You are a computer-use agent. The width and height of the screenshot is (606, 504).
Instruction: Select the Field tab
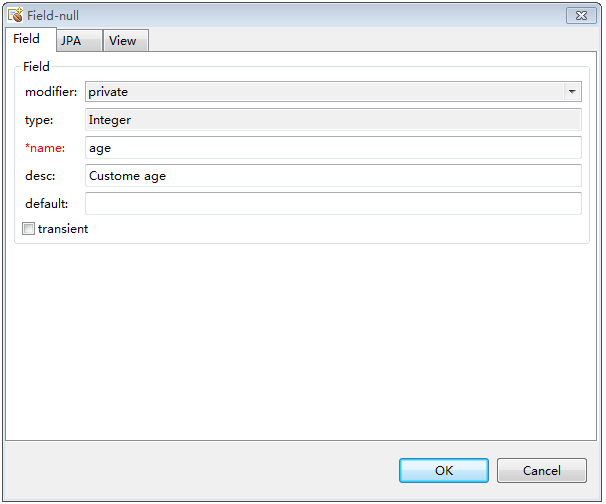27,39
